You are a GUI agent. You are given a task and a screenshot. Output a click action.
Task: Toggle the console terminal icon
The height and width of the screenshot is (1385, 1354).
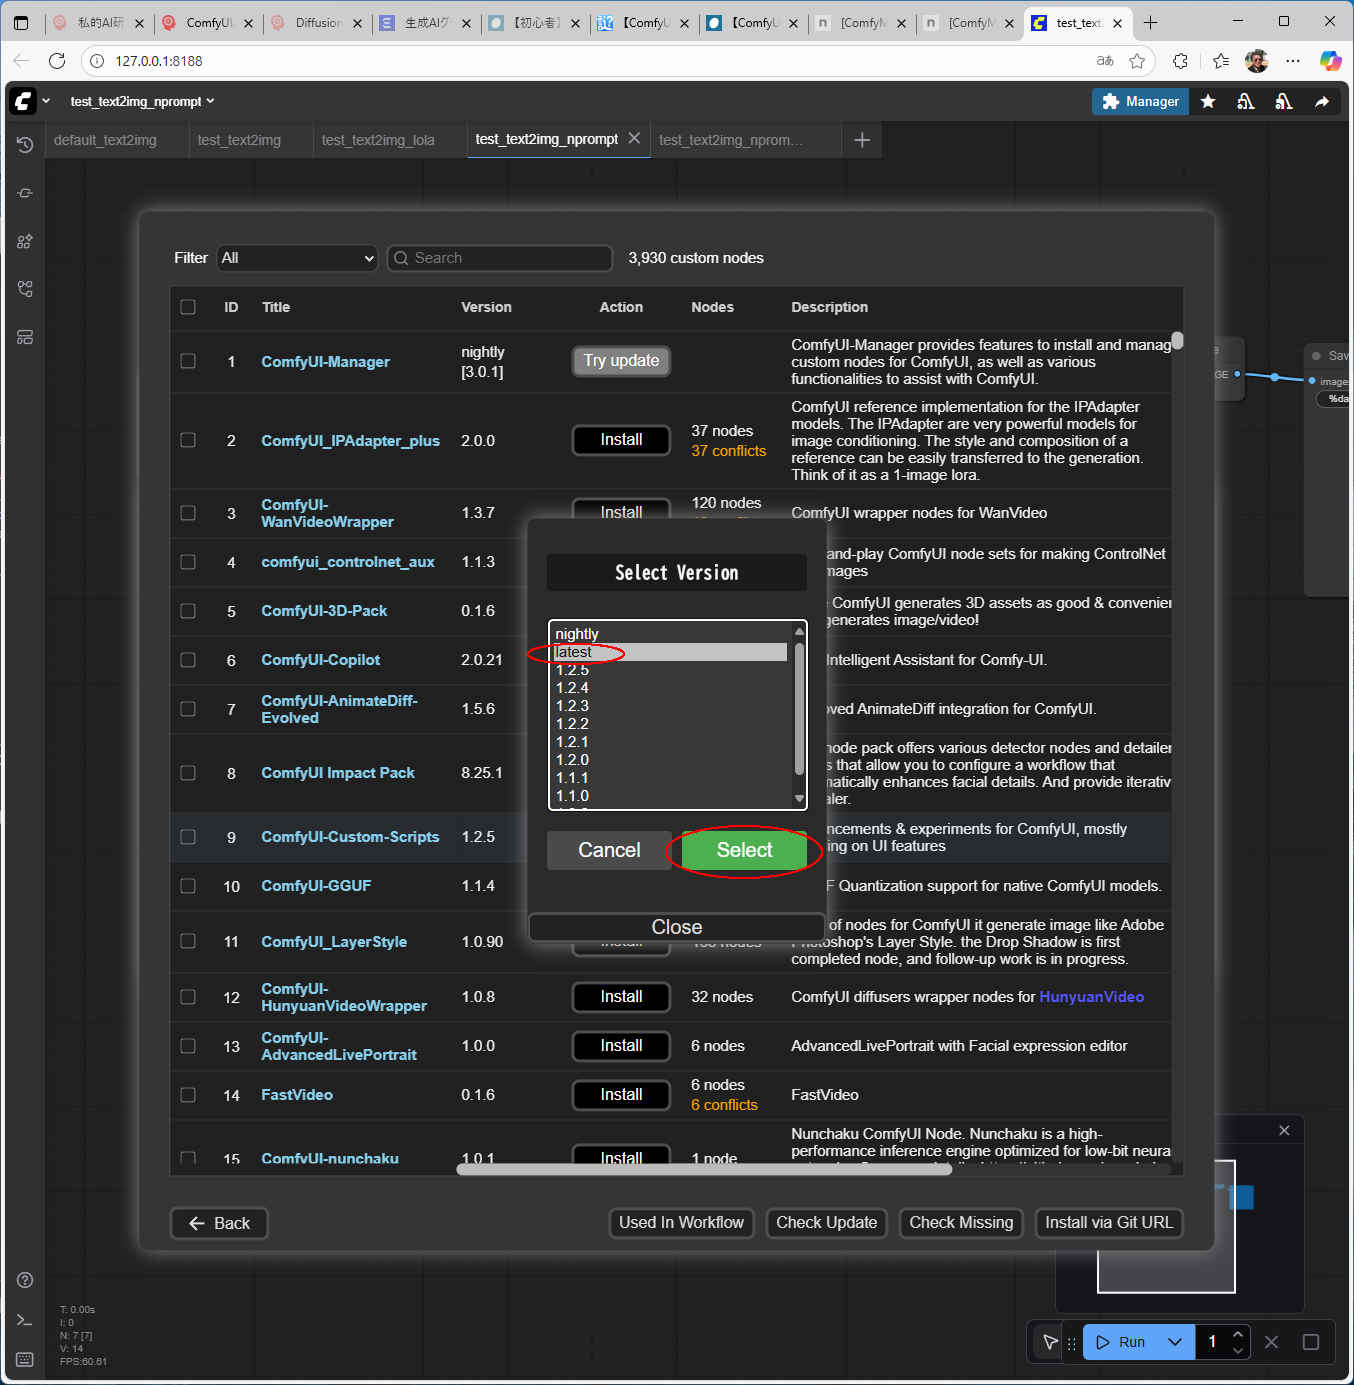coord(25,1320)
